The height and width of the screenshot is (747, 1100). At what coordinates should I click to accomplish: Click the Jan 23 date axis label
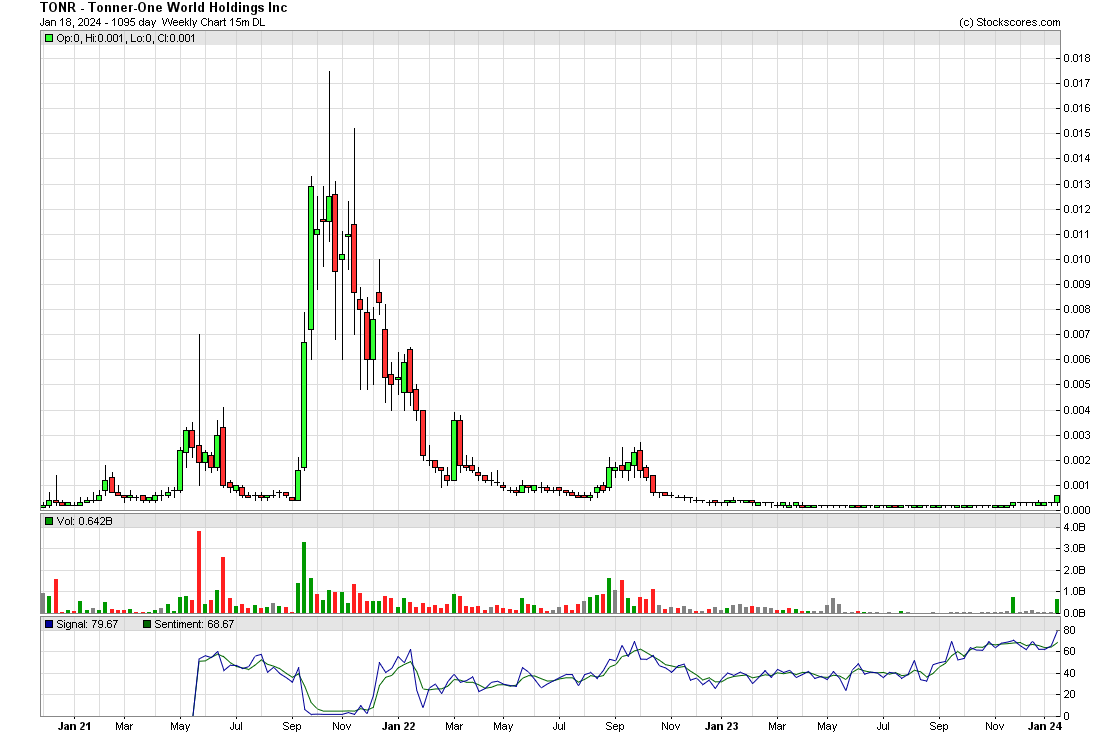722,727
